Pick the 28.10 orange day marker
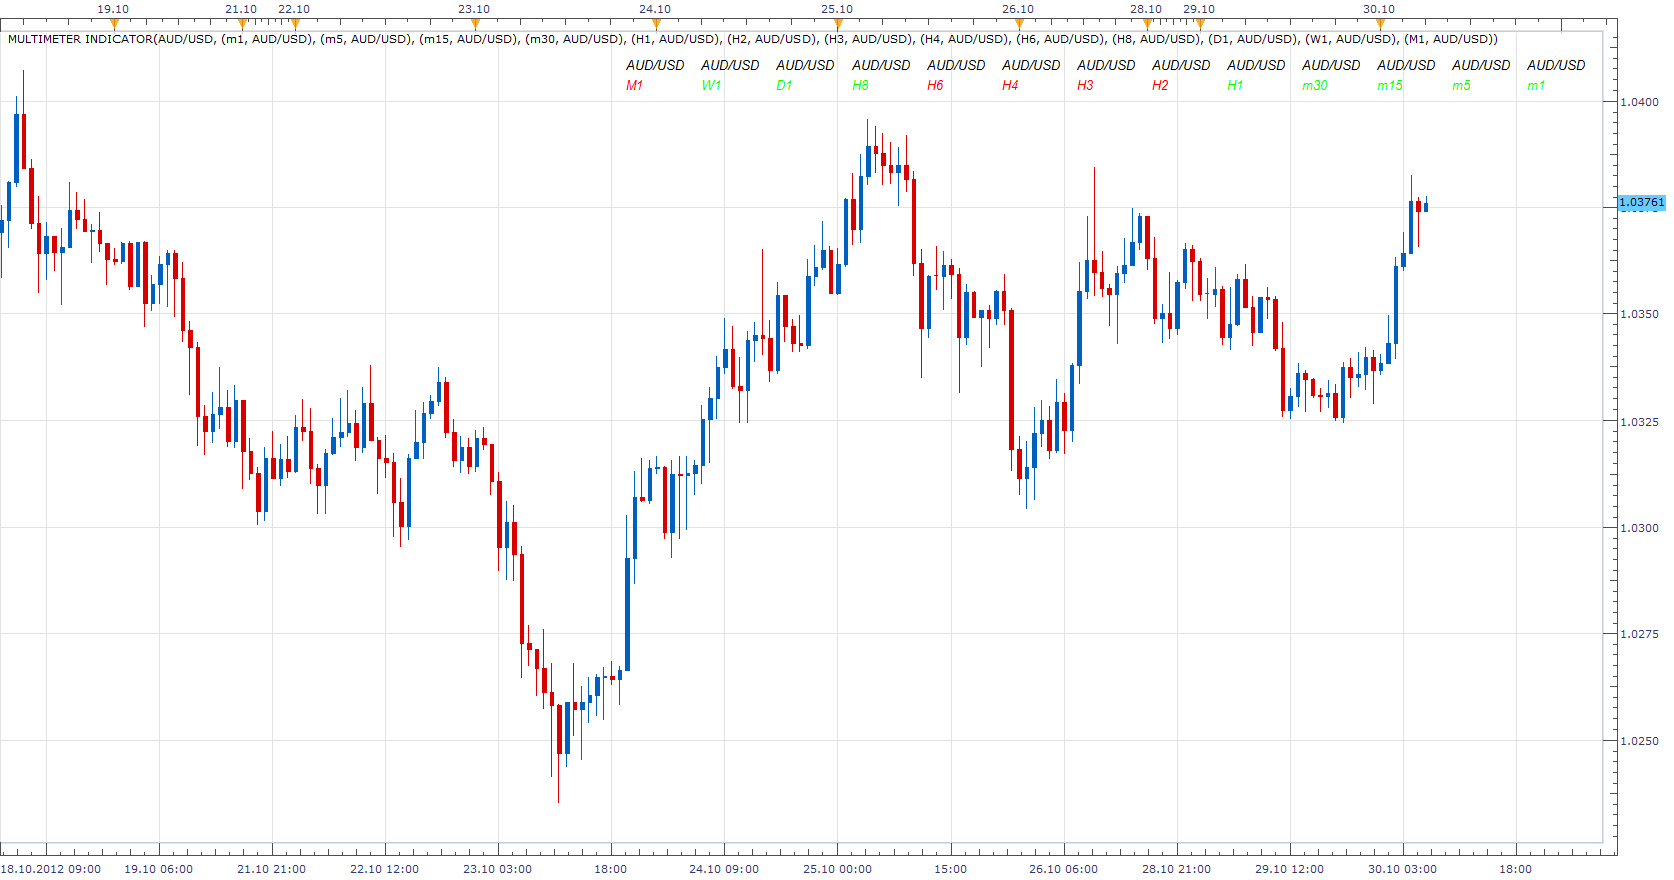The height and width of the screenshot is (880, 1674). [1147, 23]
